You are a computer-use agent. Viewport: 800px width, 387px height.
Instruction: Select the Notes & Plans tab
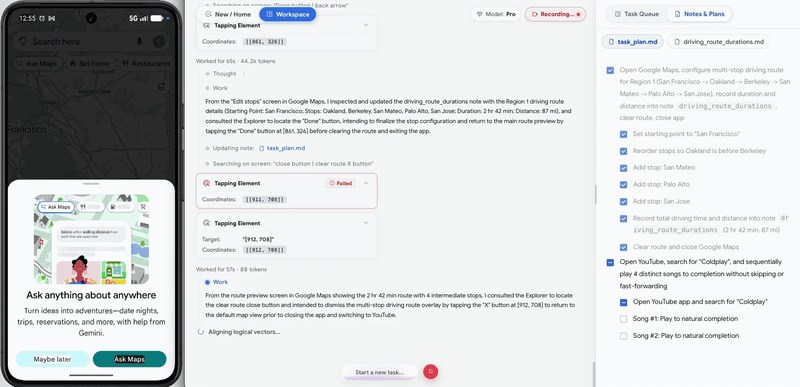[x=699, y=14]
